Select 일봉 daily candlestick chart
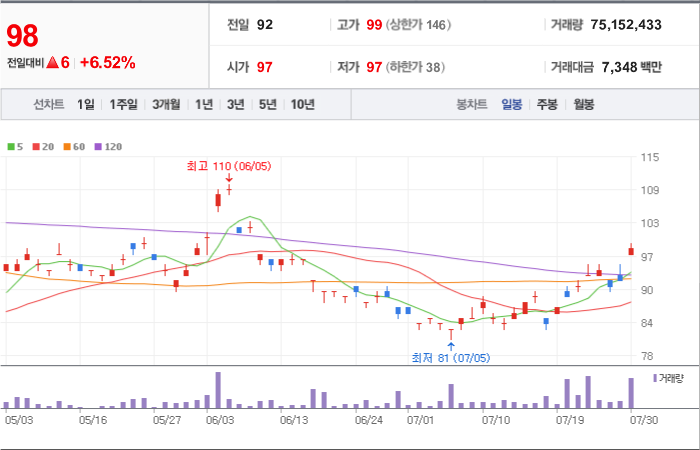Image resolution: width=700 pixels, height=450 pixels. (x=511, y=105)
